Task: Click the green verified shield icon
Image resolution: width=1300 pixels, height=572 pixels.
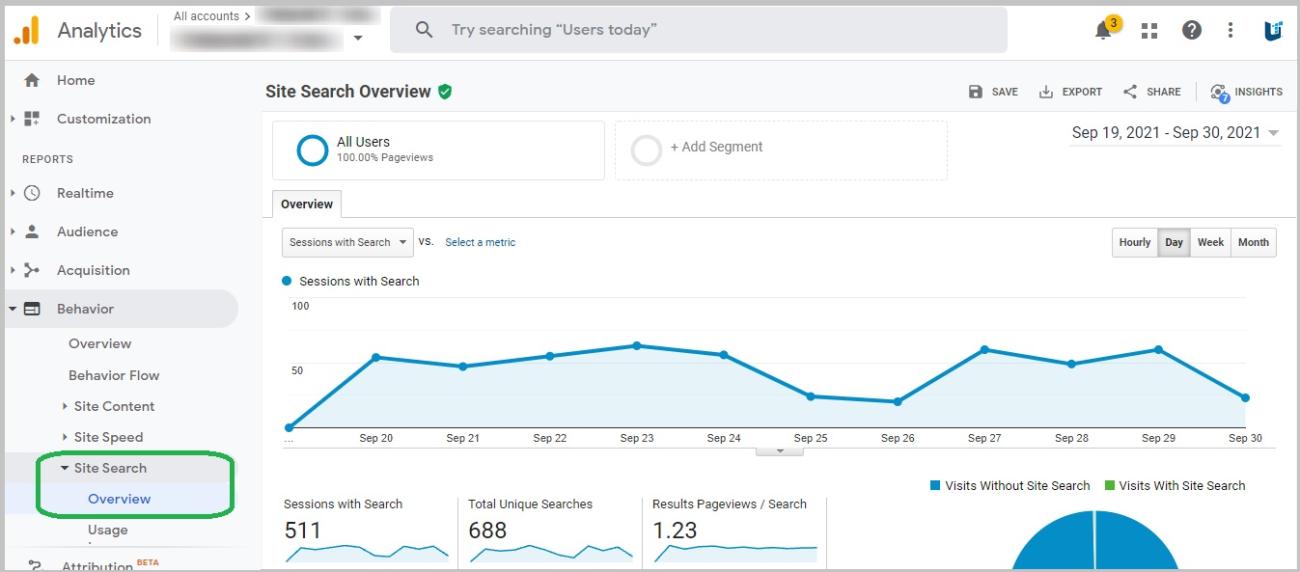Action: [445, 92]
